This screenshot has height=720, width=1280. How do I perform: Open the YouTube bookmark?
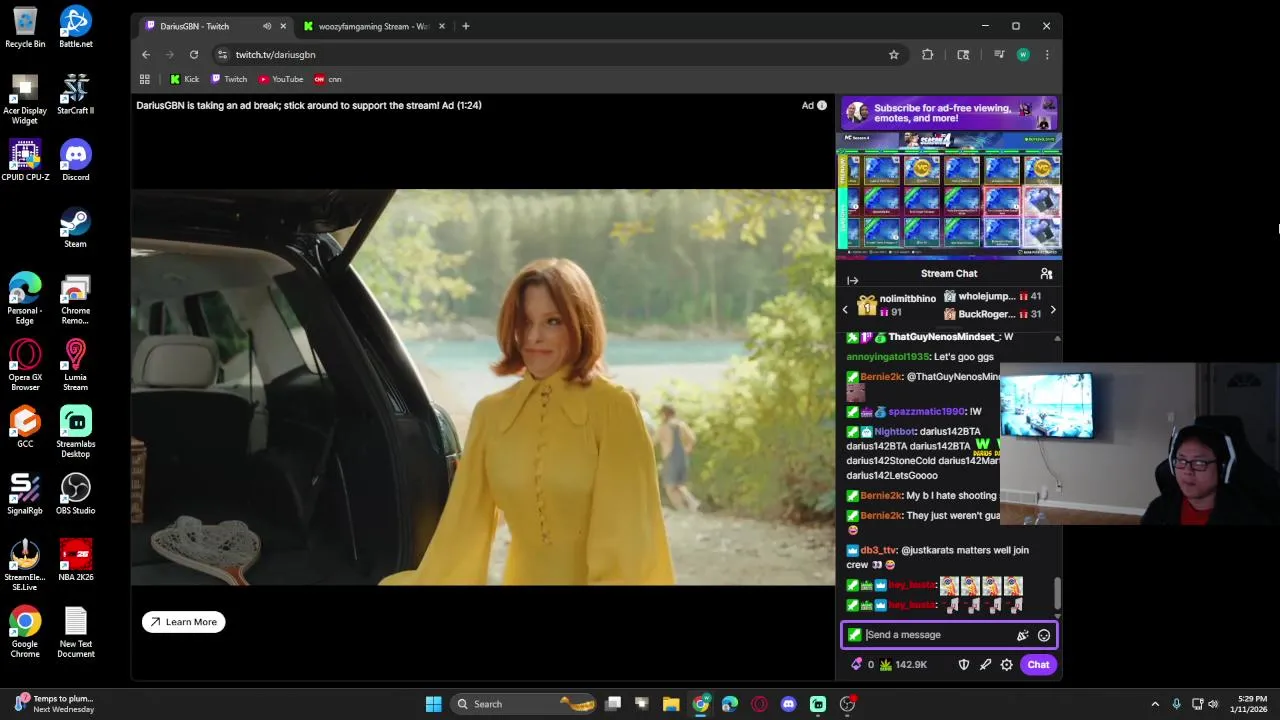point(280,79)
